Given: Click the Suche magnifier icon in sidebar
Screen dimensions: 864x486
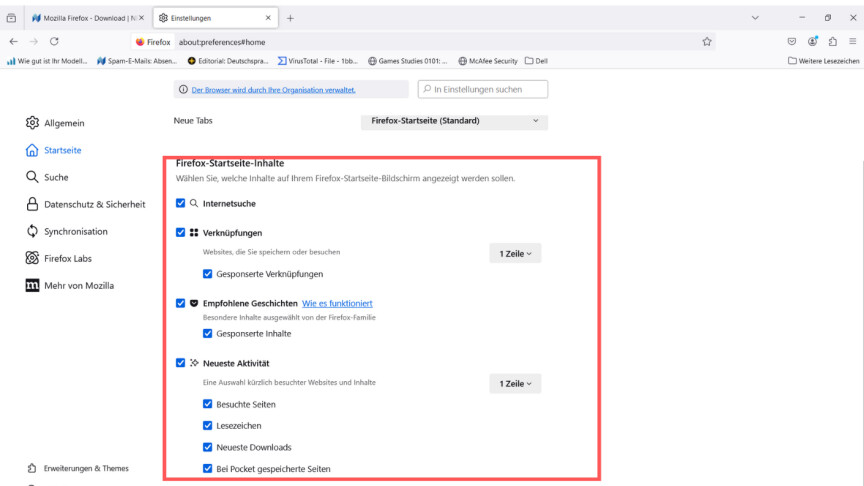Looking at the screenshot, I should pyautogui.click(x=32, y=177).
